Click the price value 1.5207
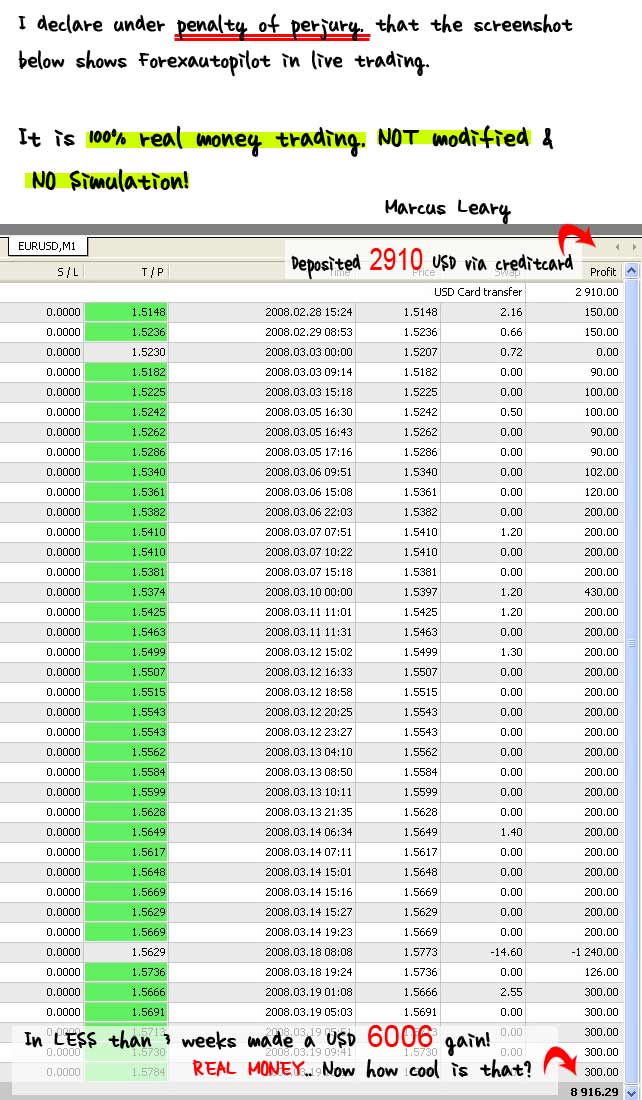 420,351
